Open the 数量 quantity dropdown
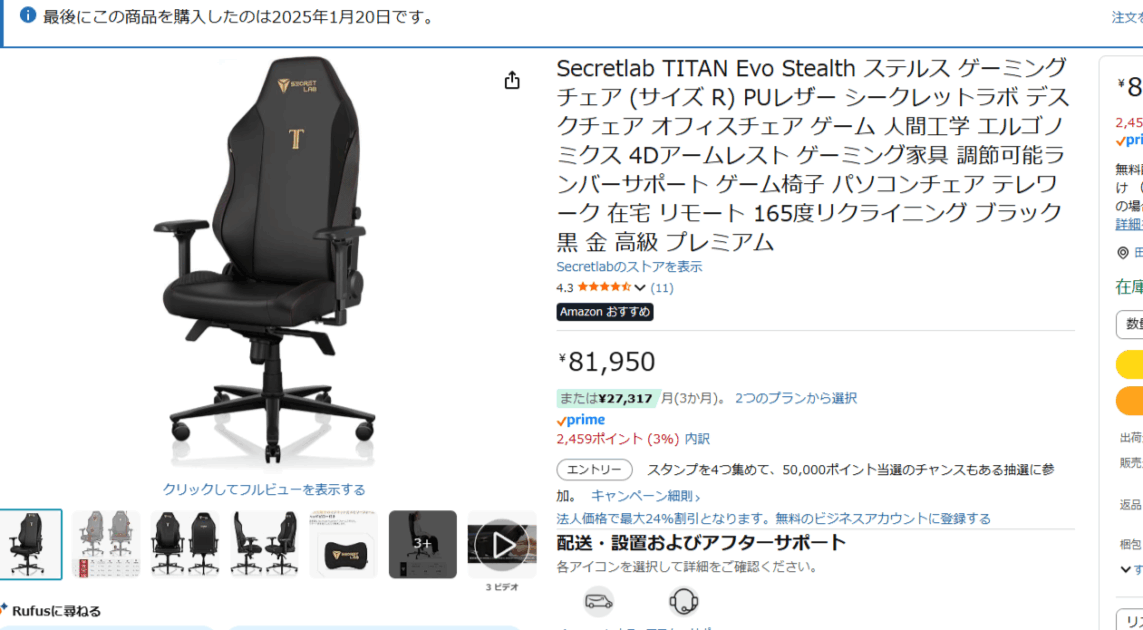The height and width of the screenshot is (630, 1143). (1129, 324)
